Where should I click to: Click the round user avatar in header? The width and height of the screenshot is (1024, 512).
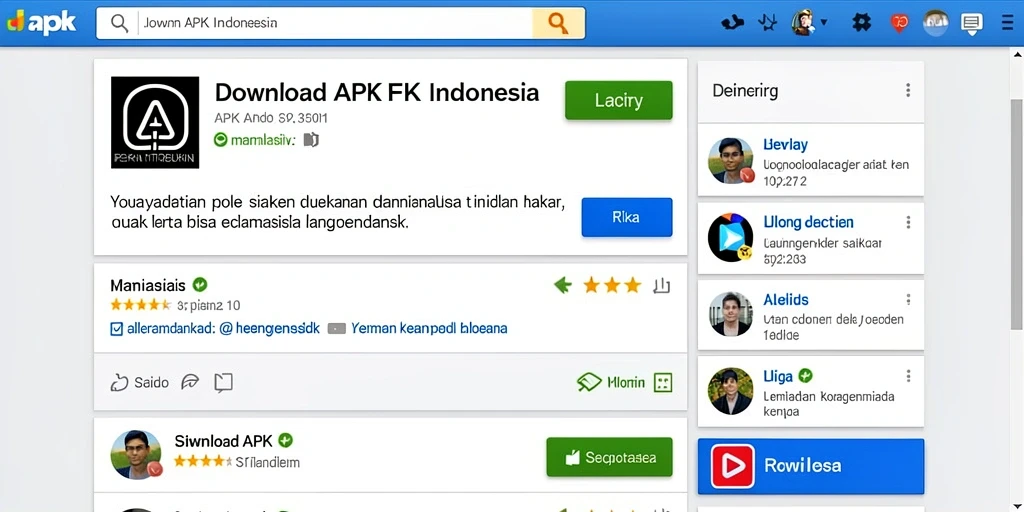[935, 23]
